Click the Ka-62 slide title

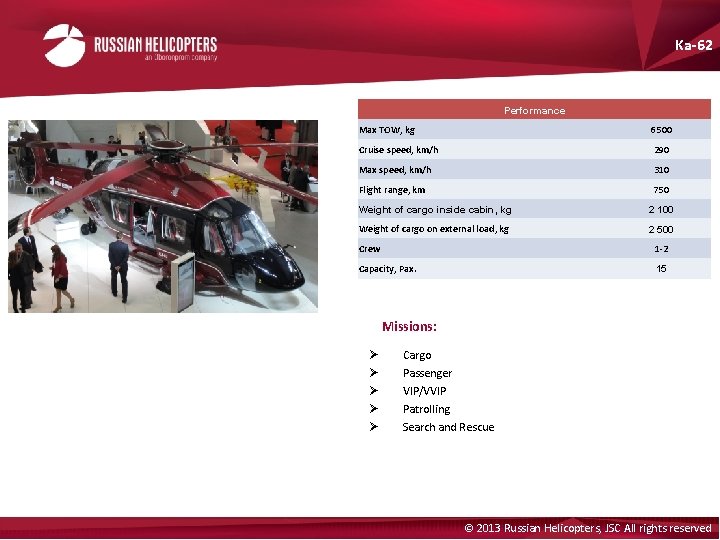click(693, 45)
